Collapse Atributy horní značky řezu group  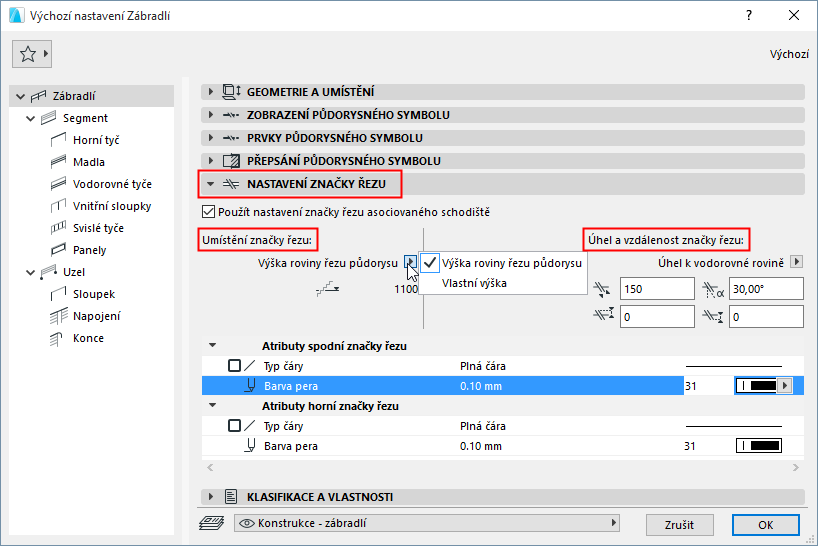pyautogui.click(x=212, y=405)
